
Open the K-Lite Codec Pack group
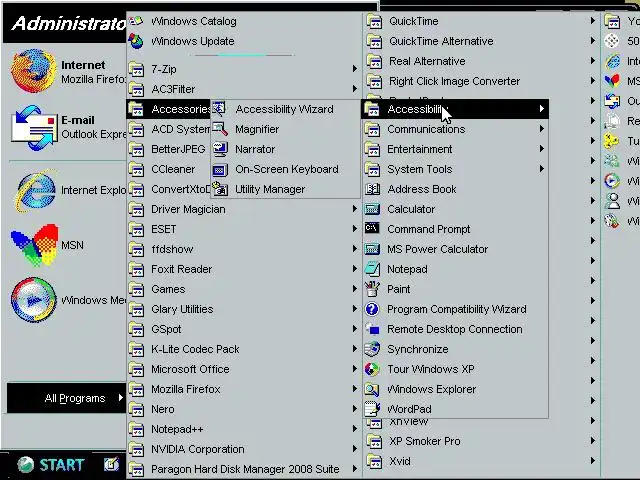(x=244, y=349)
